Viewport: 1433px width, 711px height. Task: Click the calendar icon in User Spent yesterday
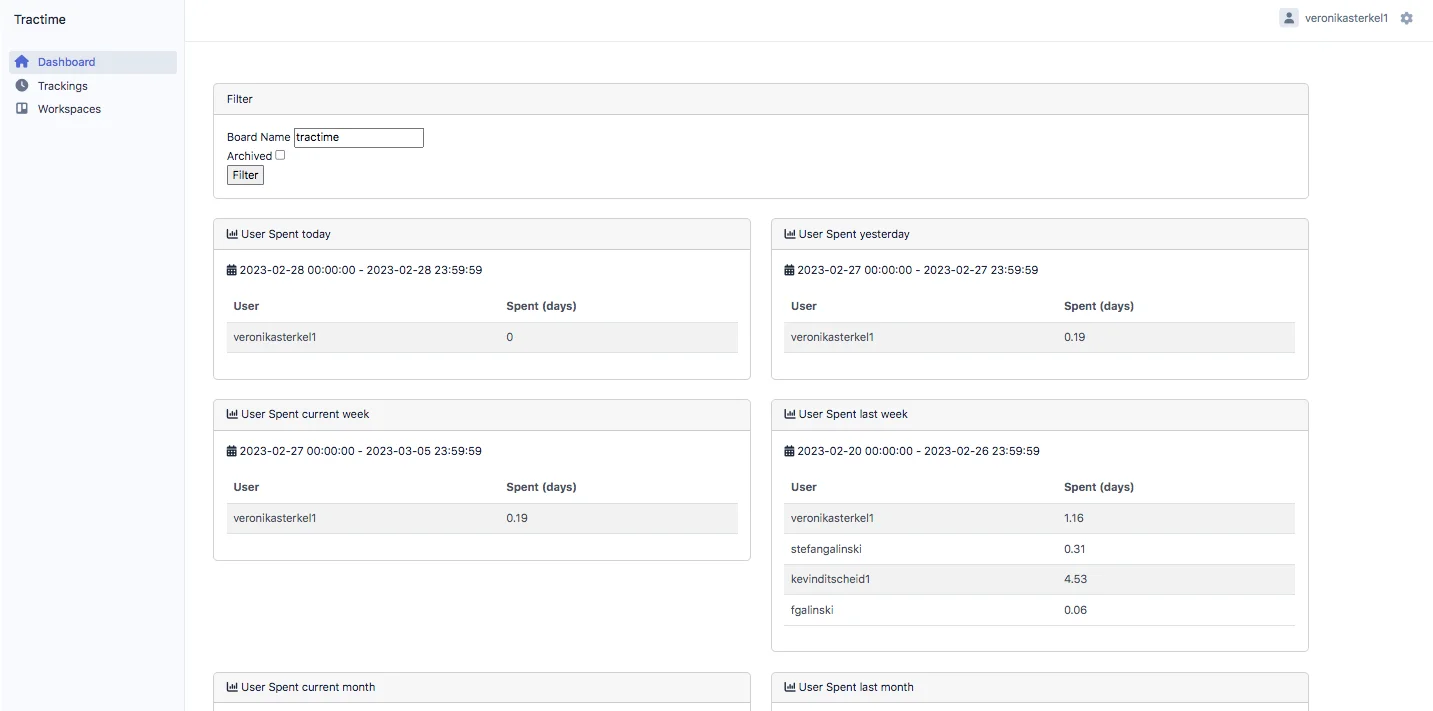point(787,269)
